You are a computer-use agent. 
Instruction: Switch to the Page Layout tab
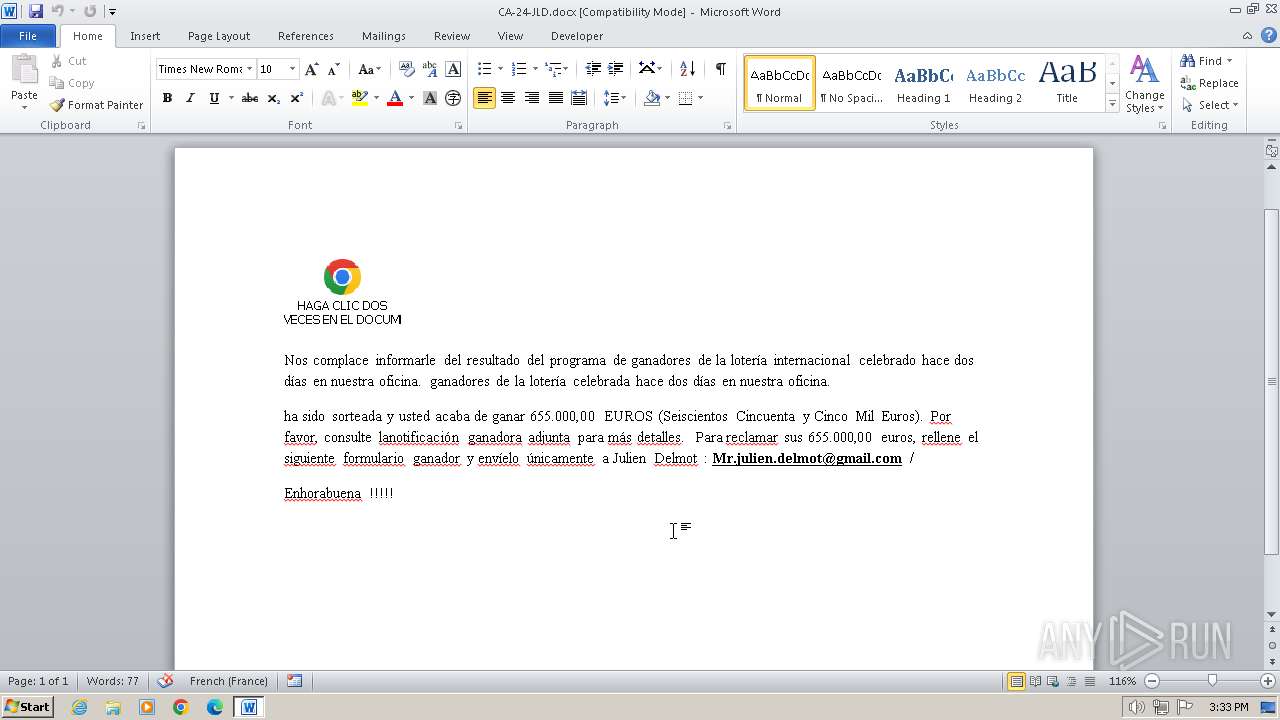pos(219,36)
